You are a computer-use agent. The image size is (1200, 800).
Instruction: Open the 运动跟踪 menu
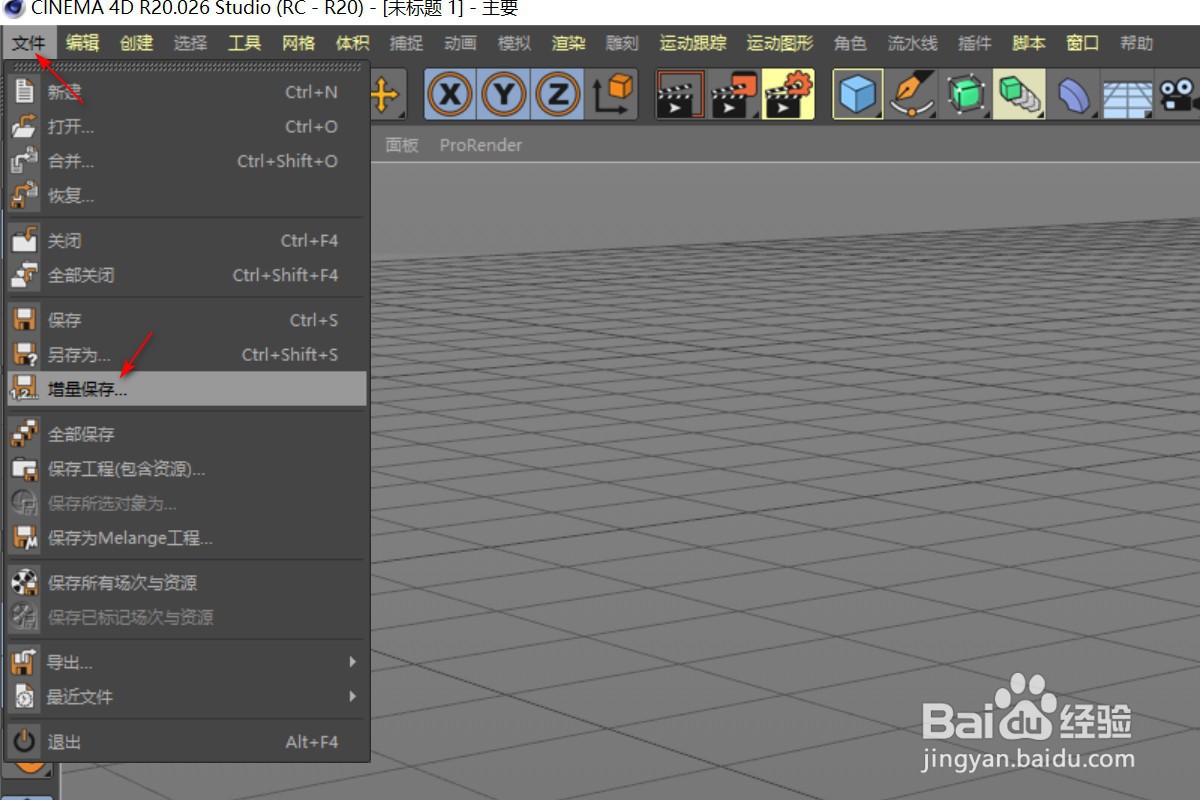(x=693, y=43)
